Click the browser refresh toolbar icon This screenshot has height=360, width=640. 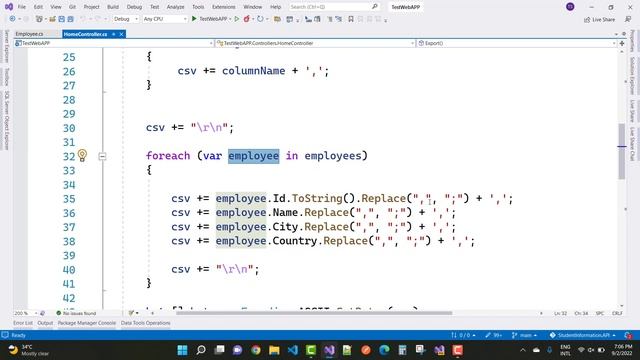(x=260, y=19)
